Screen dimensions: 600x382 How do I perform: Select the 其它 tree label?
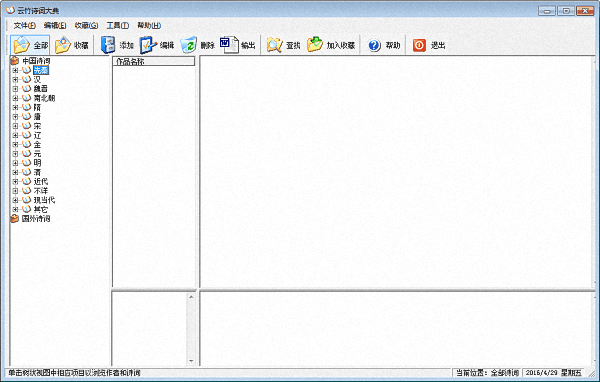pyautogui.click(x=41, y=209)
